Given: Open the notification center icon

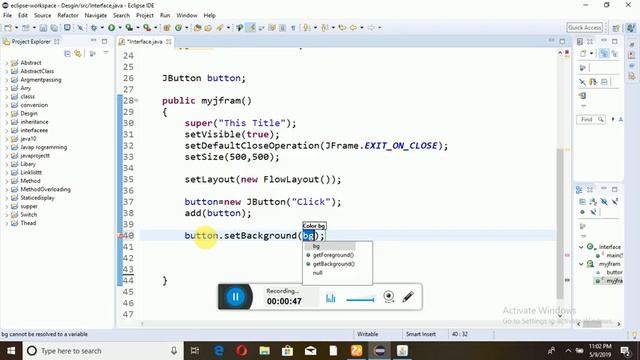Looking at the screenshot, I should 625,351.
